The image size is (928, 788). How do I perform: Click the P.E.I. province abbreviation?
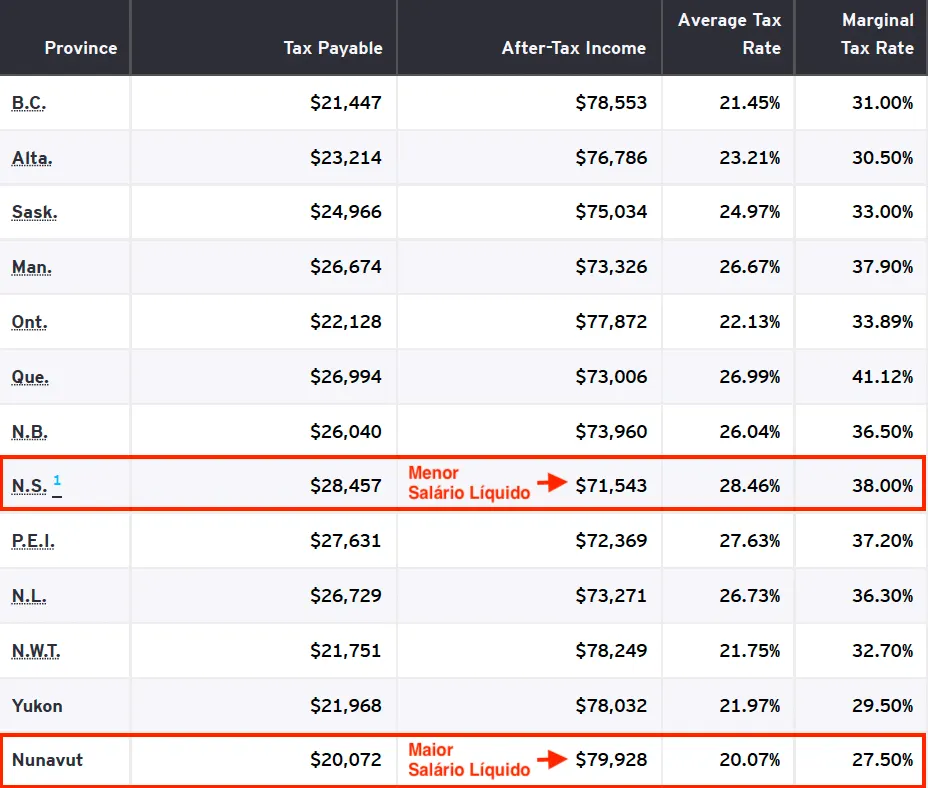33,541
